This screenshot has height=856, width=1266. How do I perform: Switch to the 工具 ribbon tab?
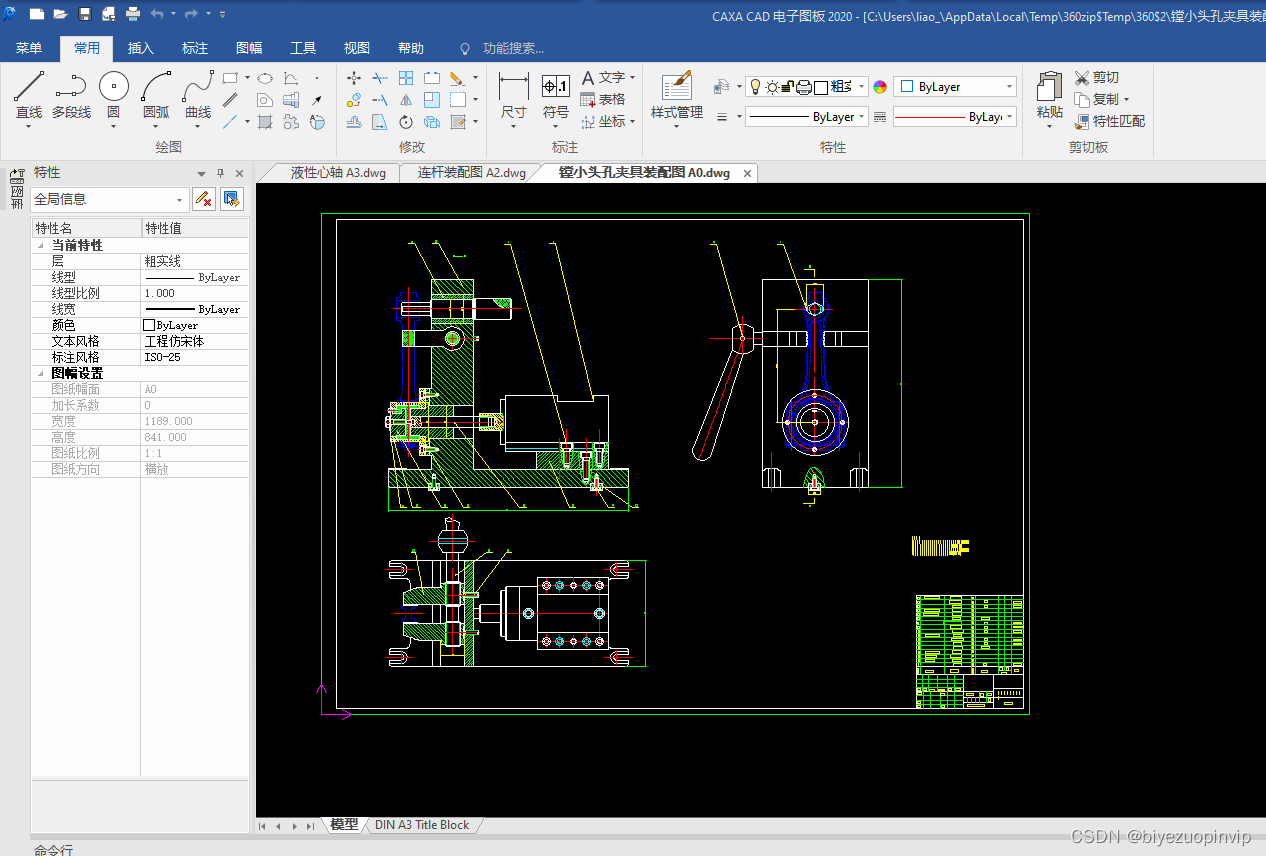click(303, 48)
